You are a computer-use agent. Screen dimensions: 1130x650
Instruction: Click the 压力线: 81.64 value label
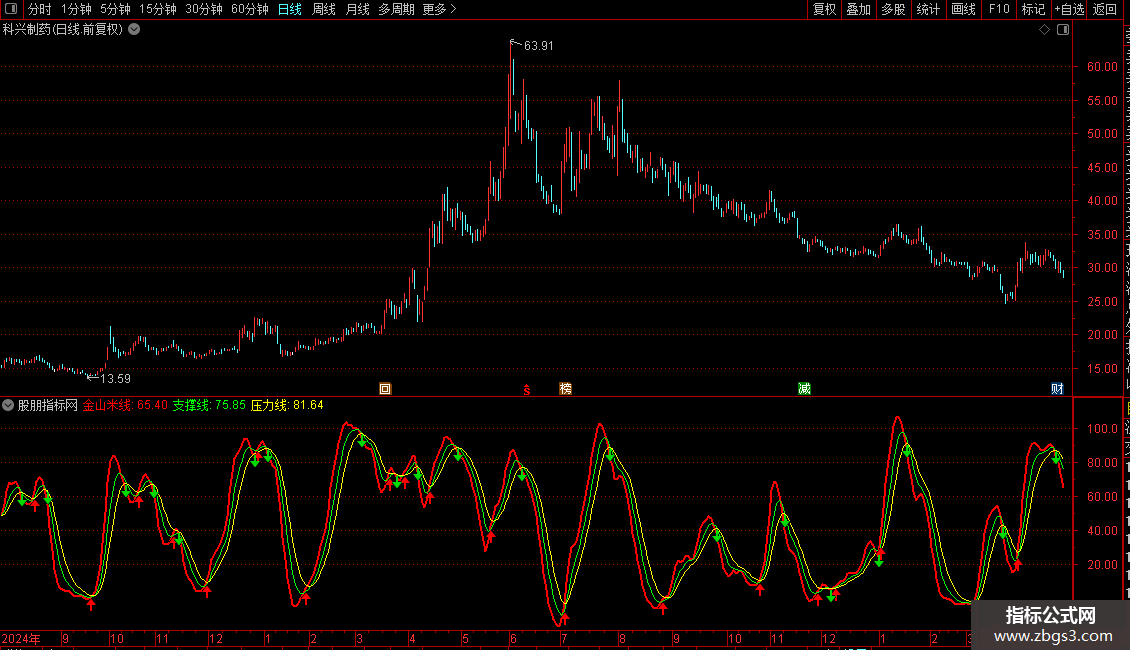coord(287,405)
